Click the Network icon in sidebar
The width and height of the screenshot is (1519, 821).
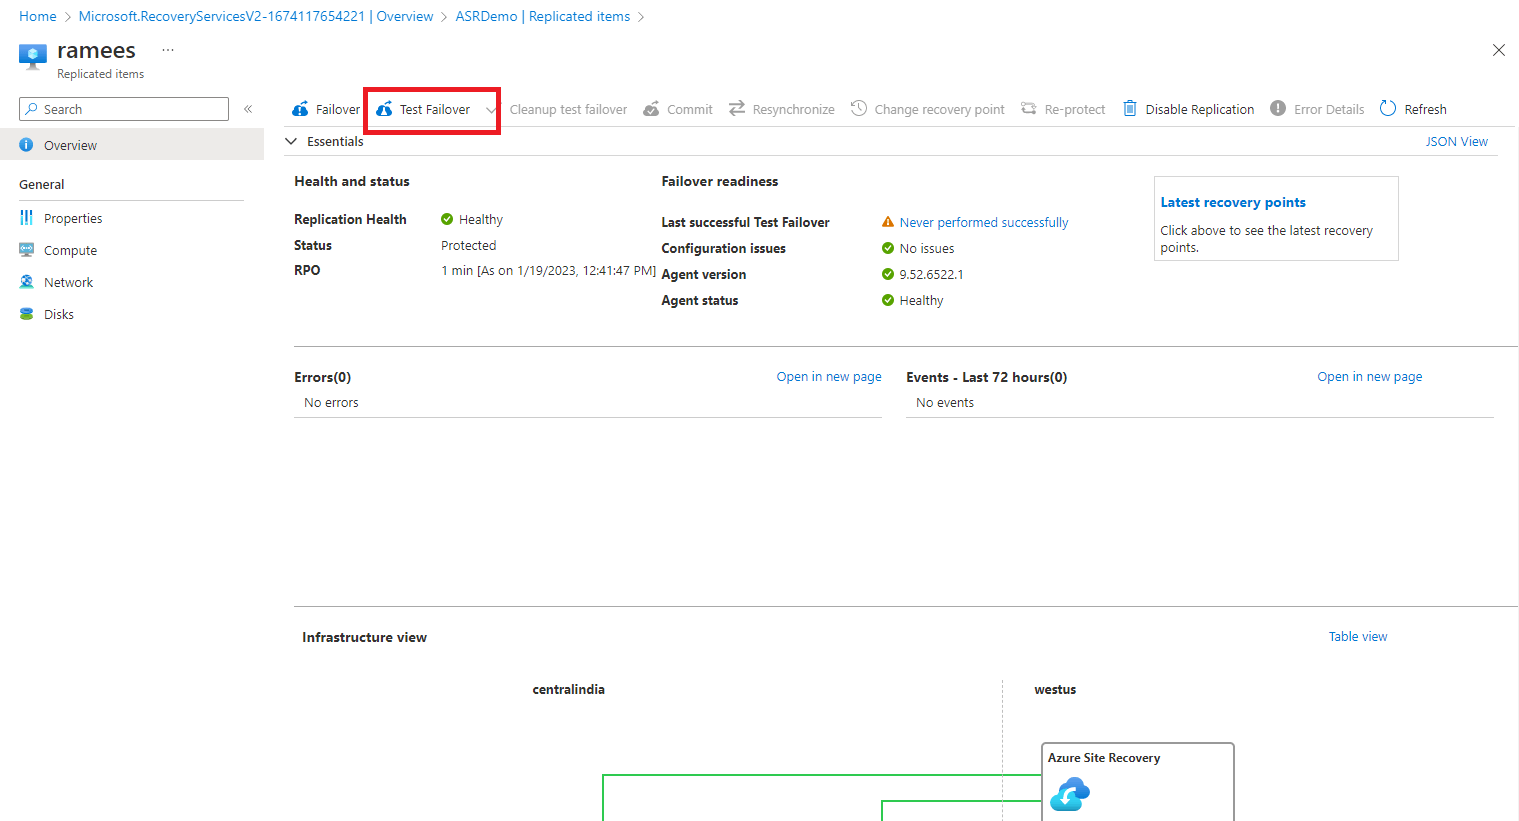pos(27,282)
